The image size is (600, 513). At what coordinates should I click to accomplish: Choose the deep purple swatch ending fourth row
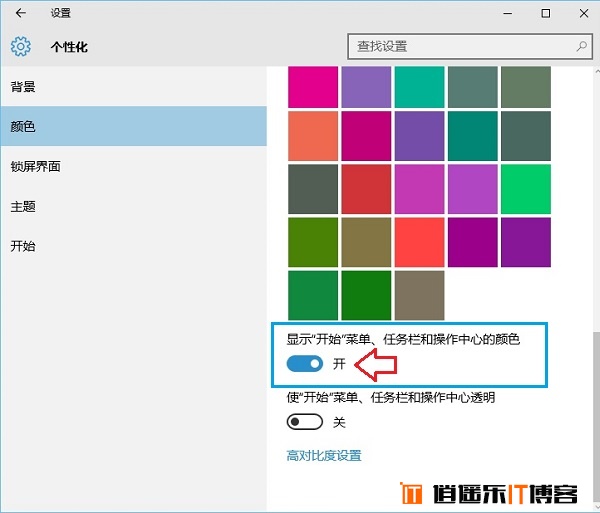526,242
